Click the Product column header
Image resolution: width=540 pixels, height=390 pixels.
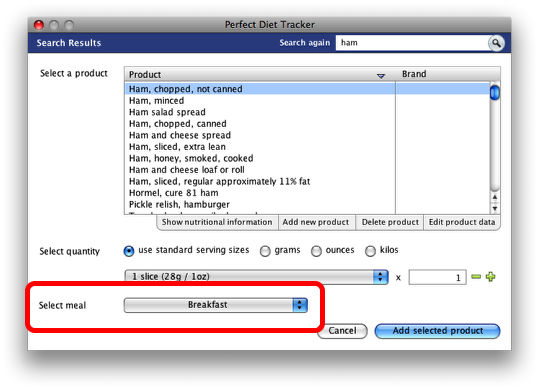tap(260, 74)
